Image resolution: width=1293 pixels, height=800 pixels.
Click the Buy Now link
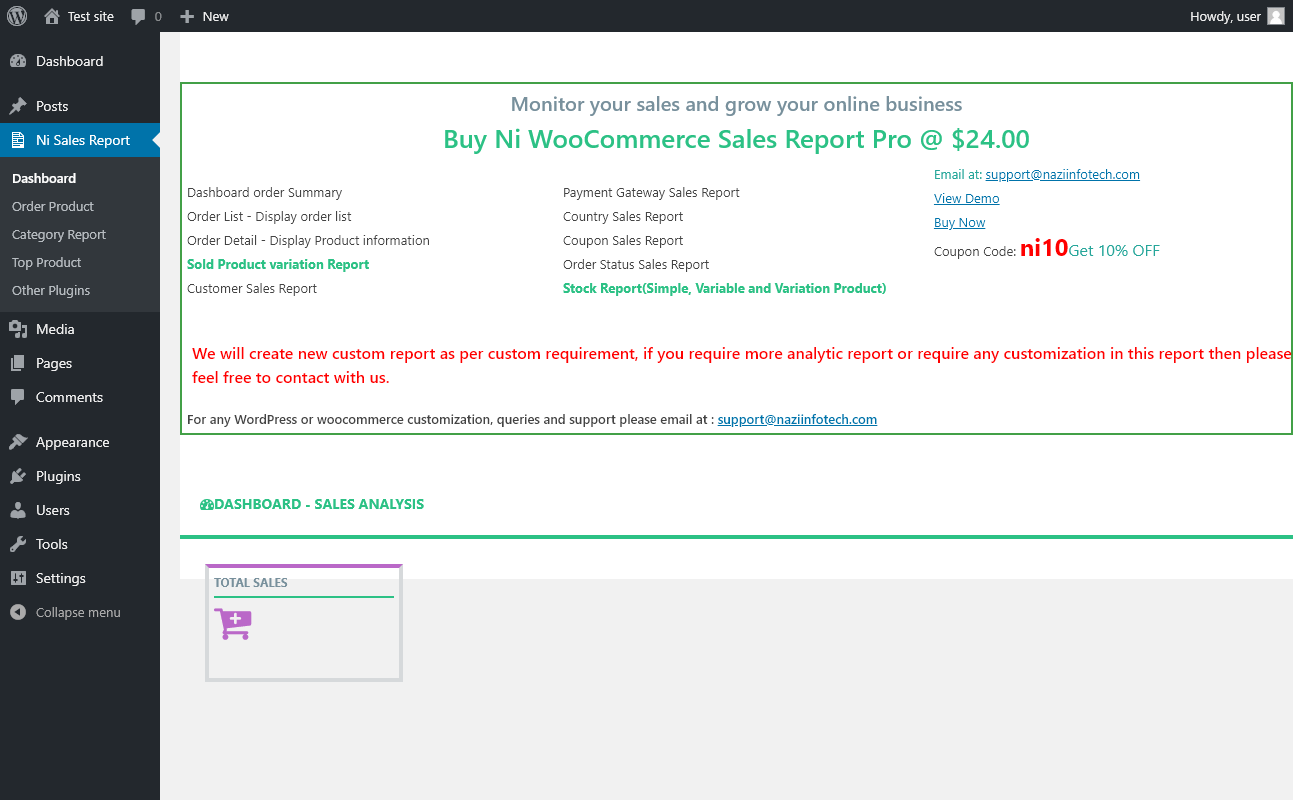[x=959, y=222]
